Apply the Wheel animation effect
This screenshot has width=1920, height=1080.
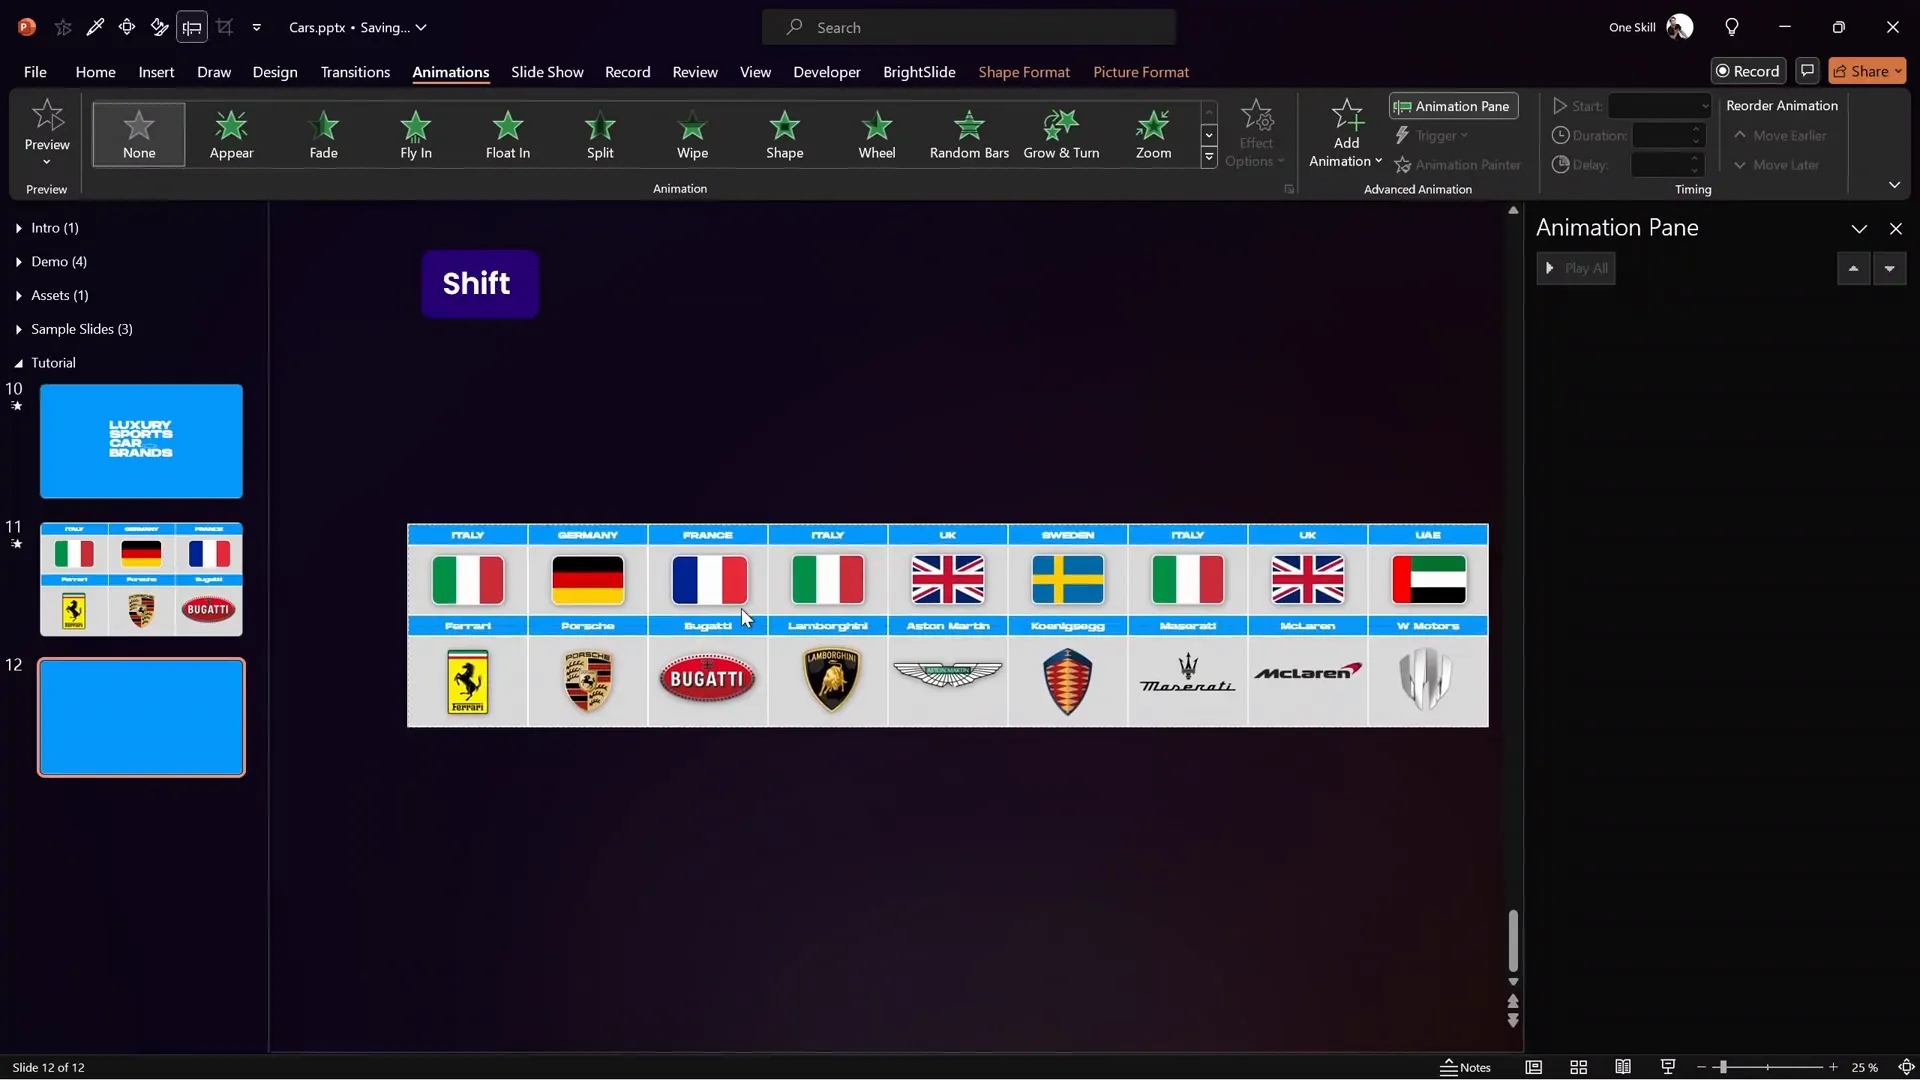[x=877, y=134]
